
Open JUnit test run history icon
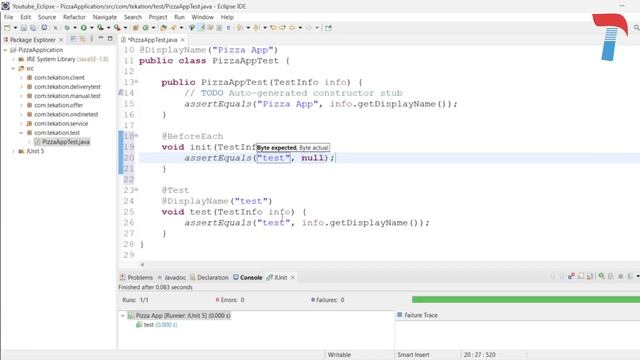(630, 276)
